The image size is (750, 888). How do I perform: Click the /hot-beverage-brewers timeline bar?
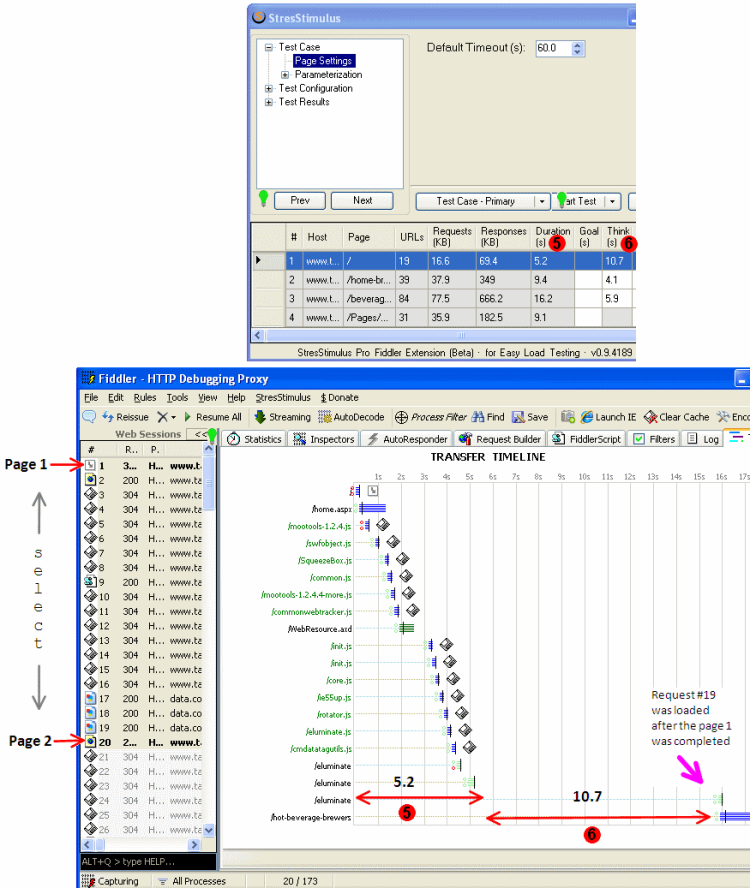click(736, 817)
